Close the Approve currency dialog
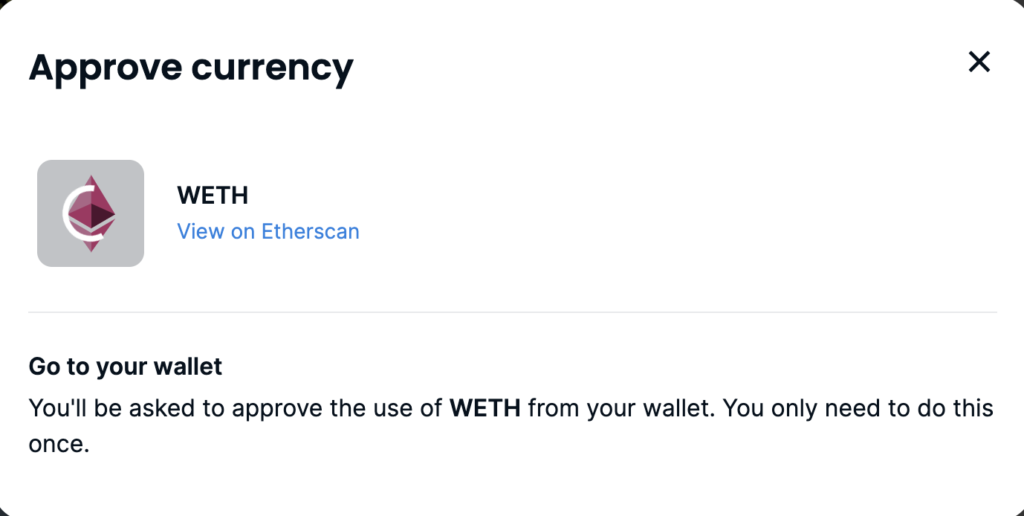The height and width of the screenshot is (516, 1024). click(x=979, y=62)
